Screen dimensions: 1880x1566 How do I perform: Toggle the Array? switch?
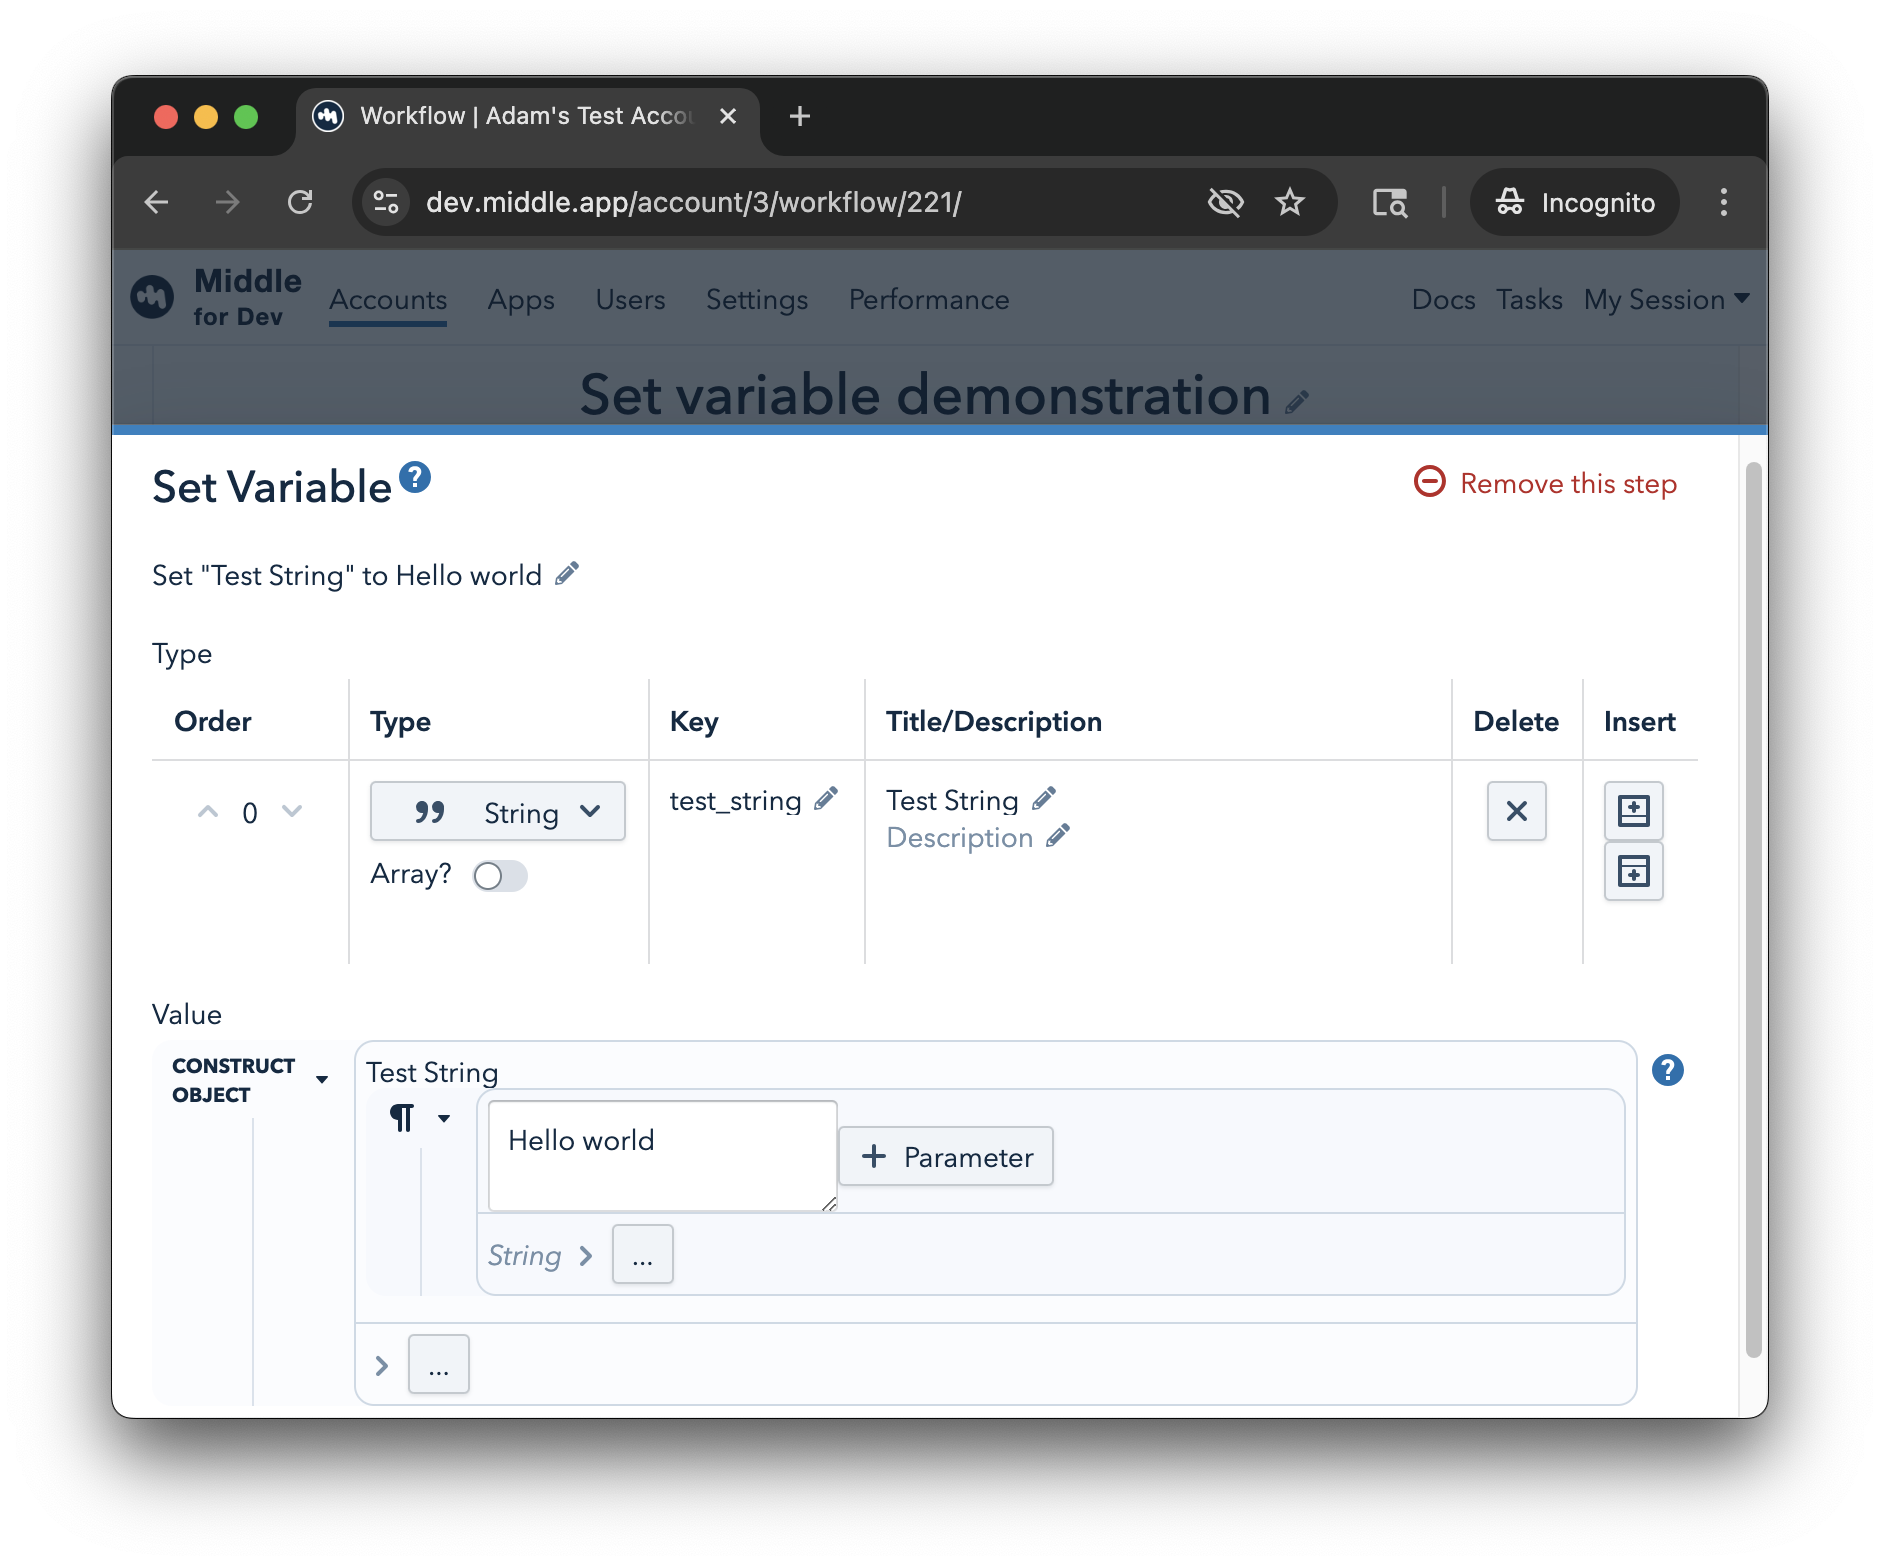click(499, 875)
